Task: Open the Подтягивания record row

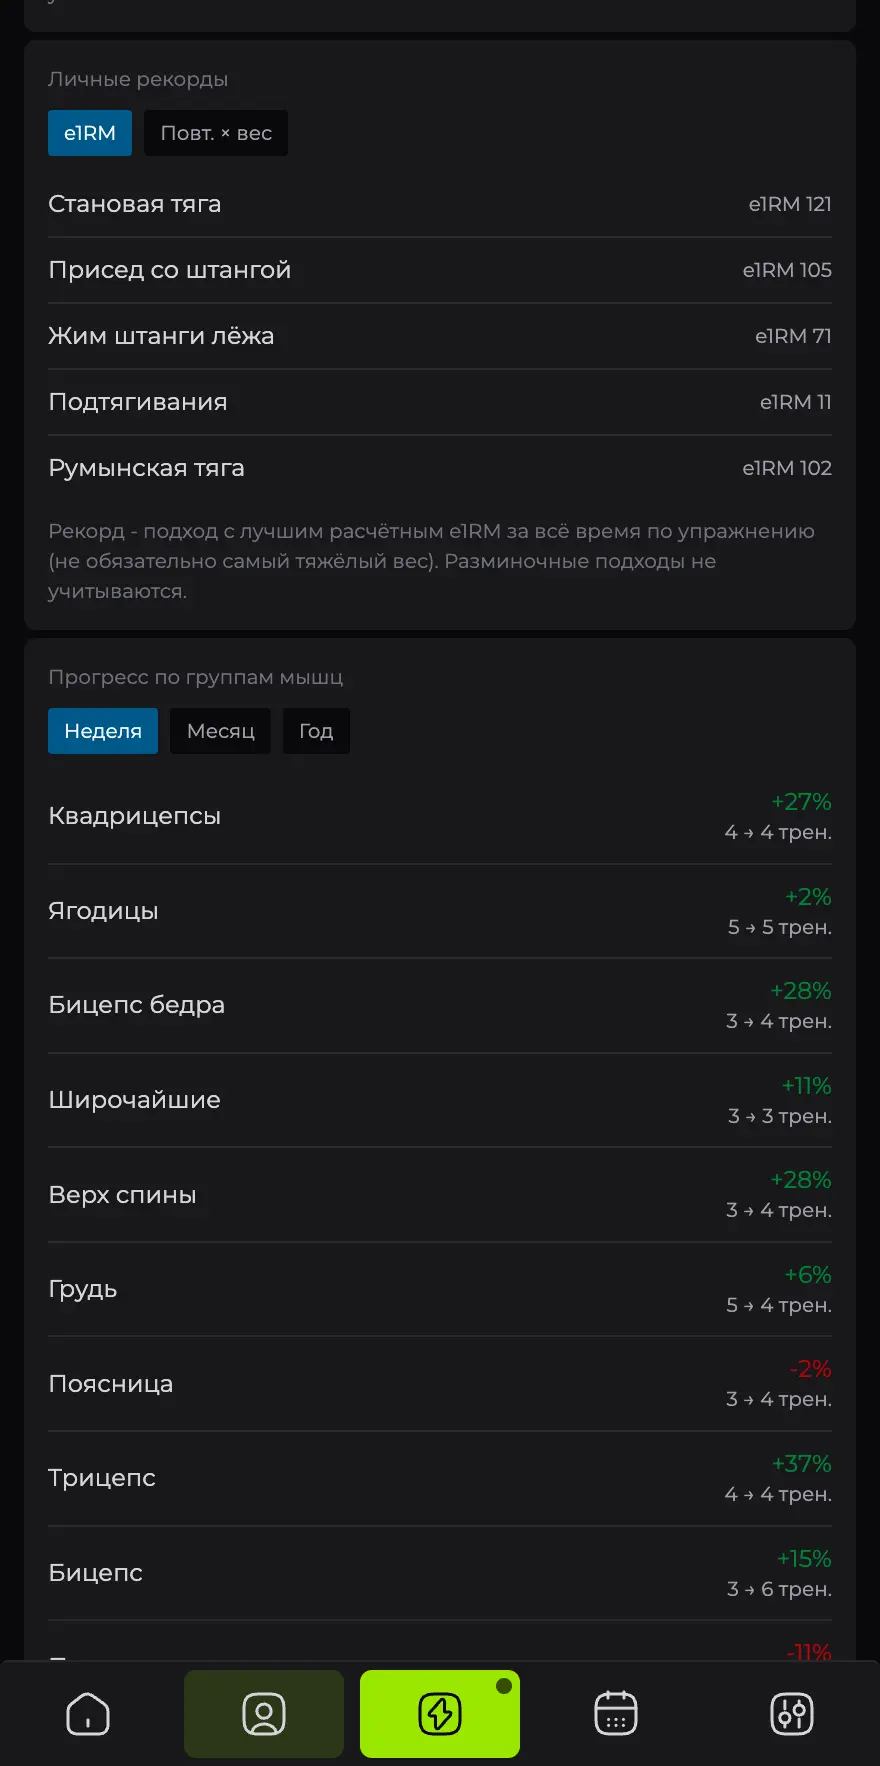Action: [x=440, y=402]
